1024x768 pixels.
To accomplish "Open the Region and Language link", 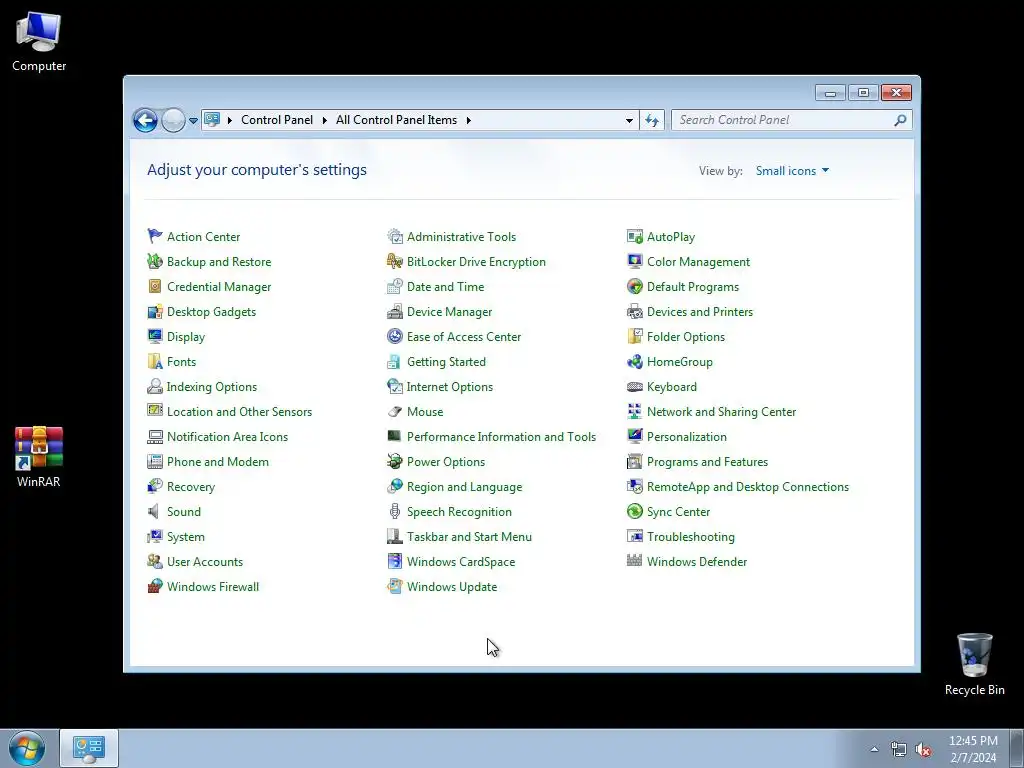I will tap(464, 487).
